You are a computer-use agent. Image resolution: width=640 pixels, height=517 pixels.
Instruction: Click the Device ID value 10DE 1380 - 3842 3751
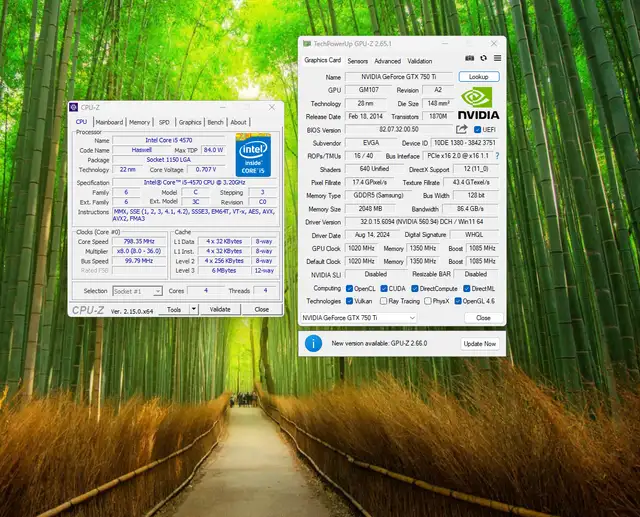[465, 143]
